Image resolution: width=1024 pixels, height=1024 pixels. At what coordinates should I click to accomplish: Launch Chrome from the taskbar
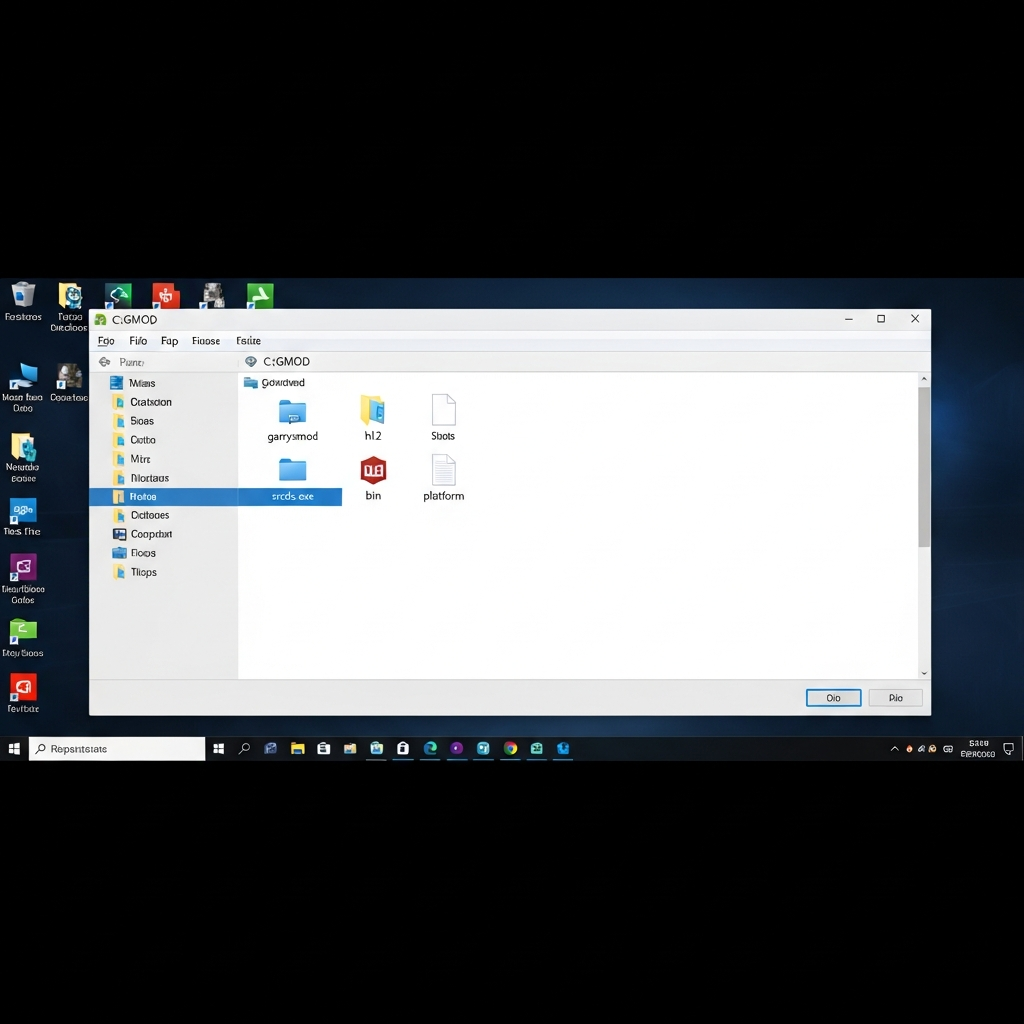[510, 748]
